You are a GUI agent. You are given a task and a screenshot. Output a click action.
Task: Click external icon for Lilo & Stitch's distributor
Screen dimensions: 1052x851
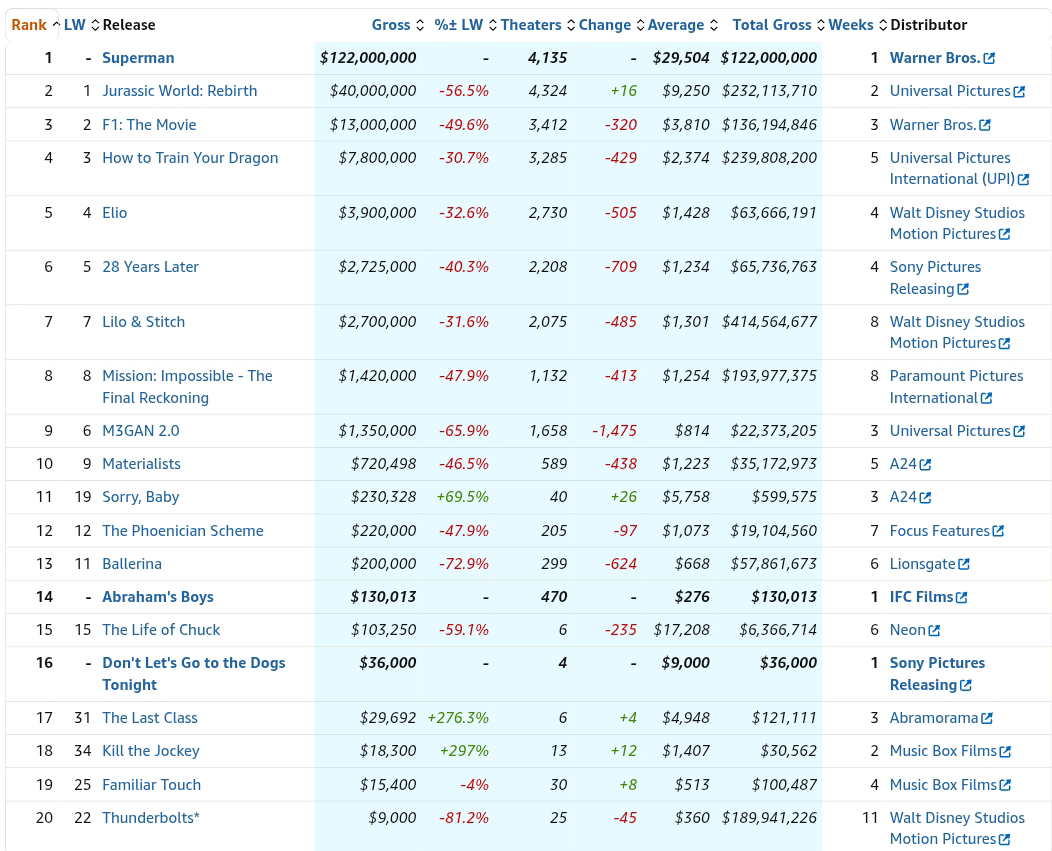pos(1004,344)
